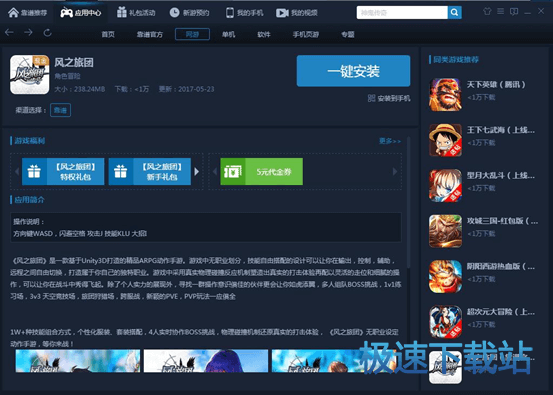The image size is (553, 395).
Task: Open the 王下七武海 game icon
Action: pos(445,140)
